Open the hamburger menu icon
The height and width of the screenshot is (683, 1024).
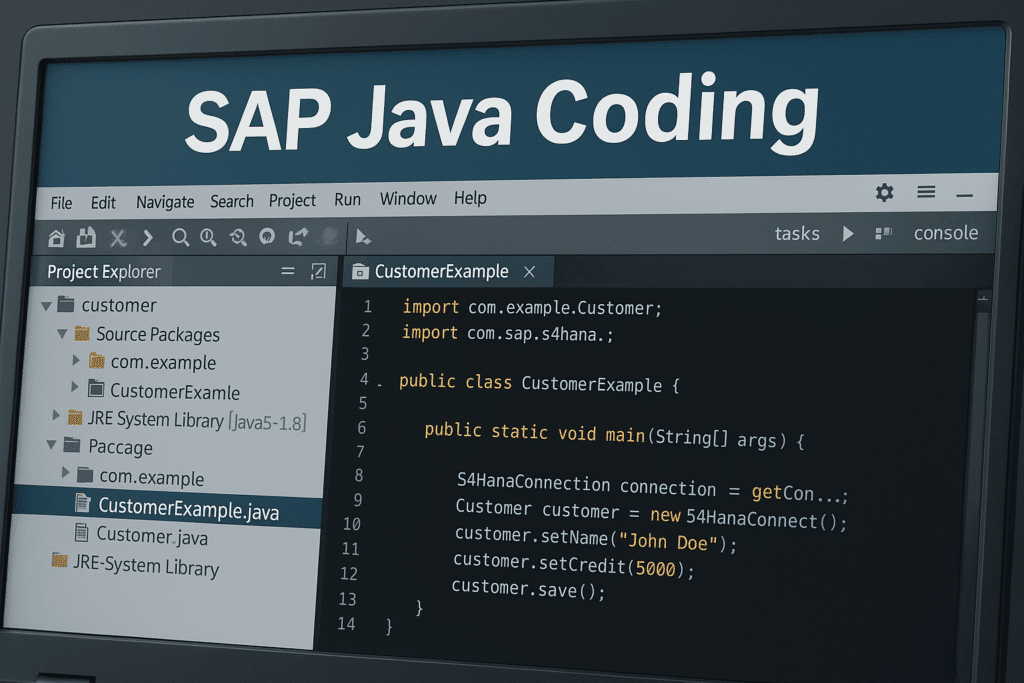[926, 192]
